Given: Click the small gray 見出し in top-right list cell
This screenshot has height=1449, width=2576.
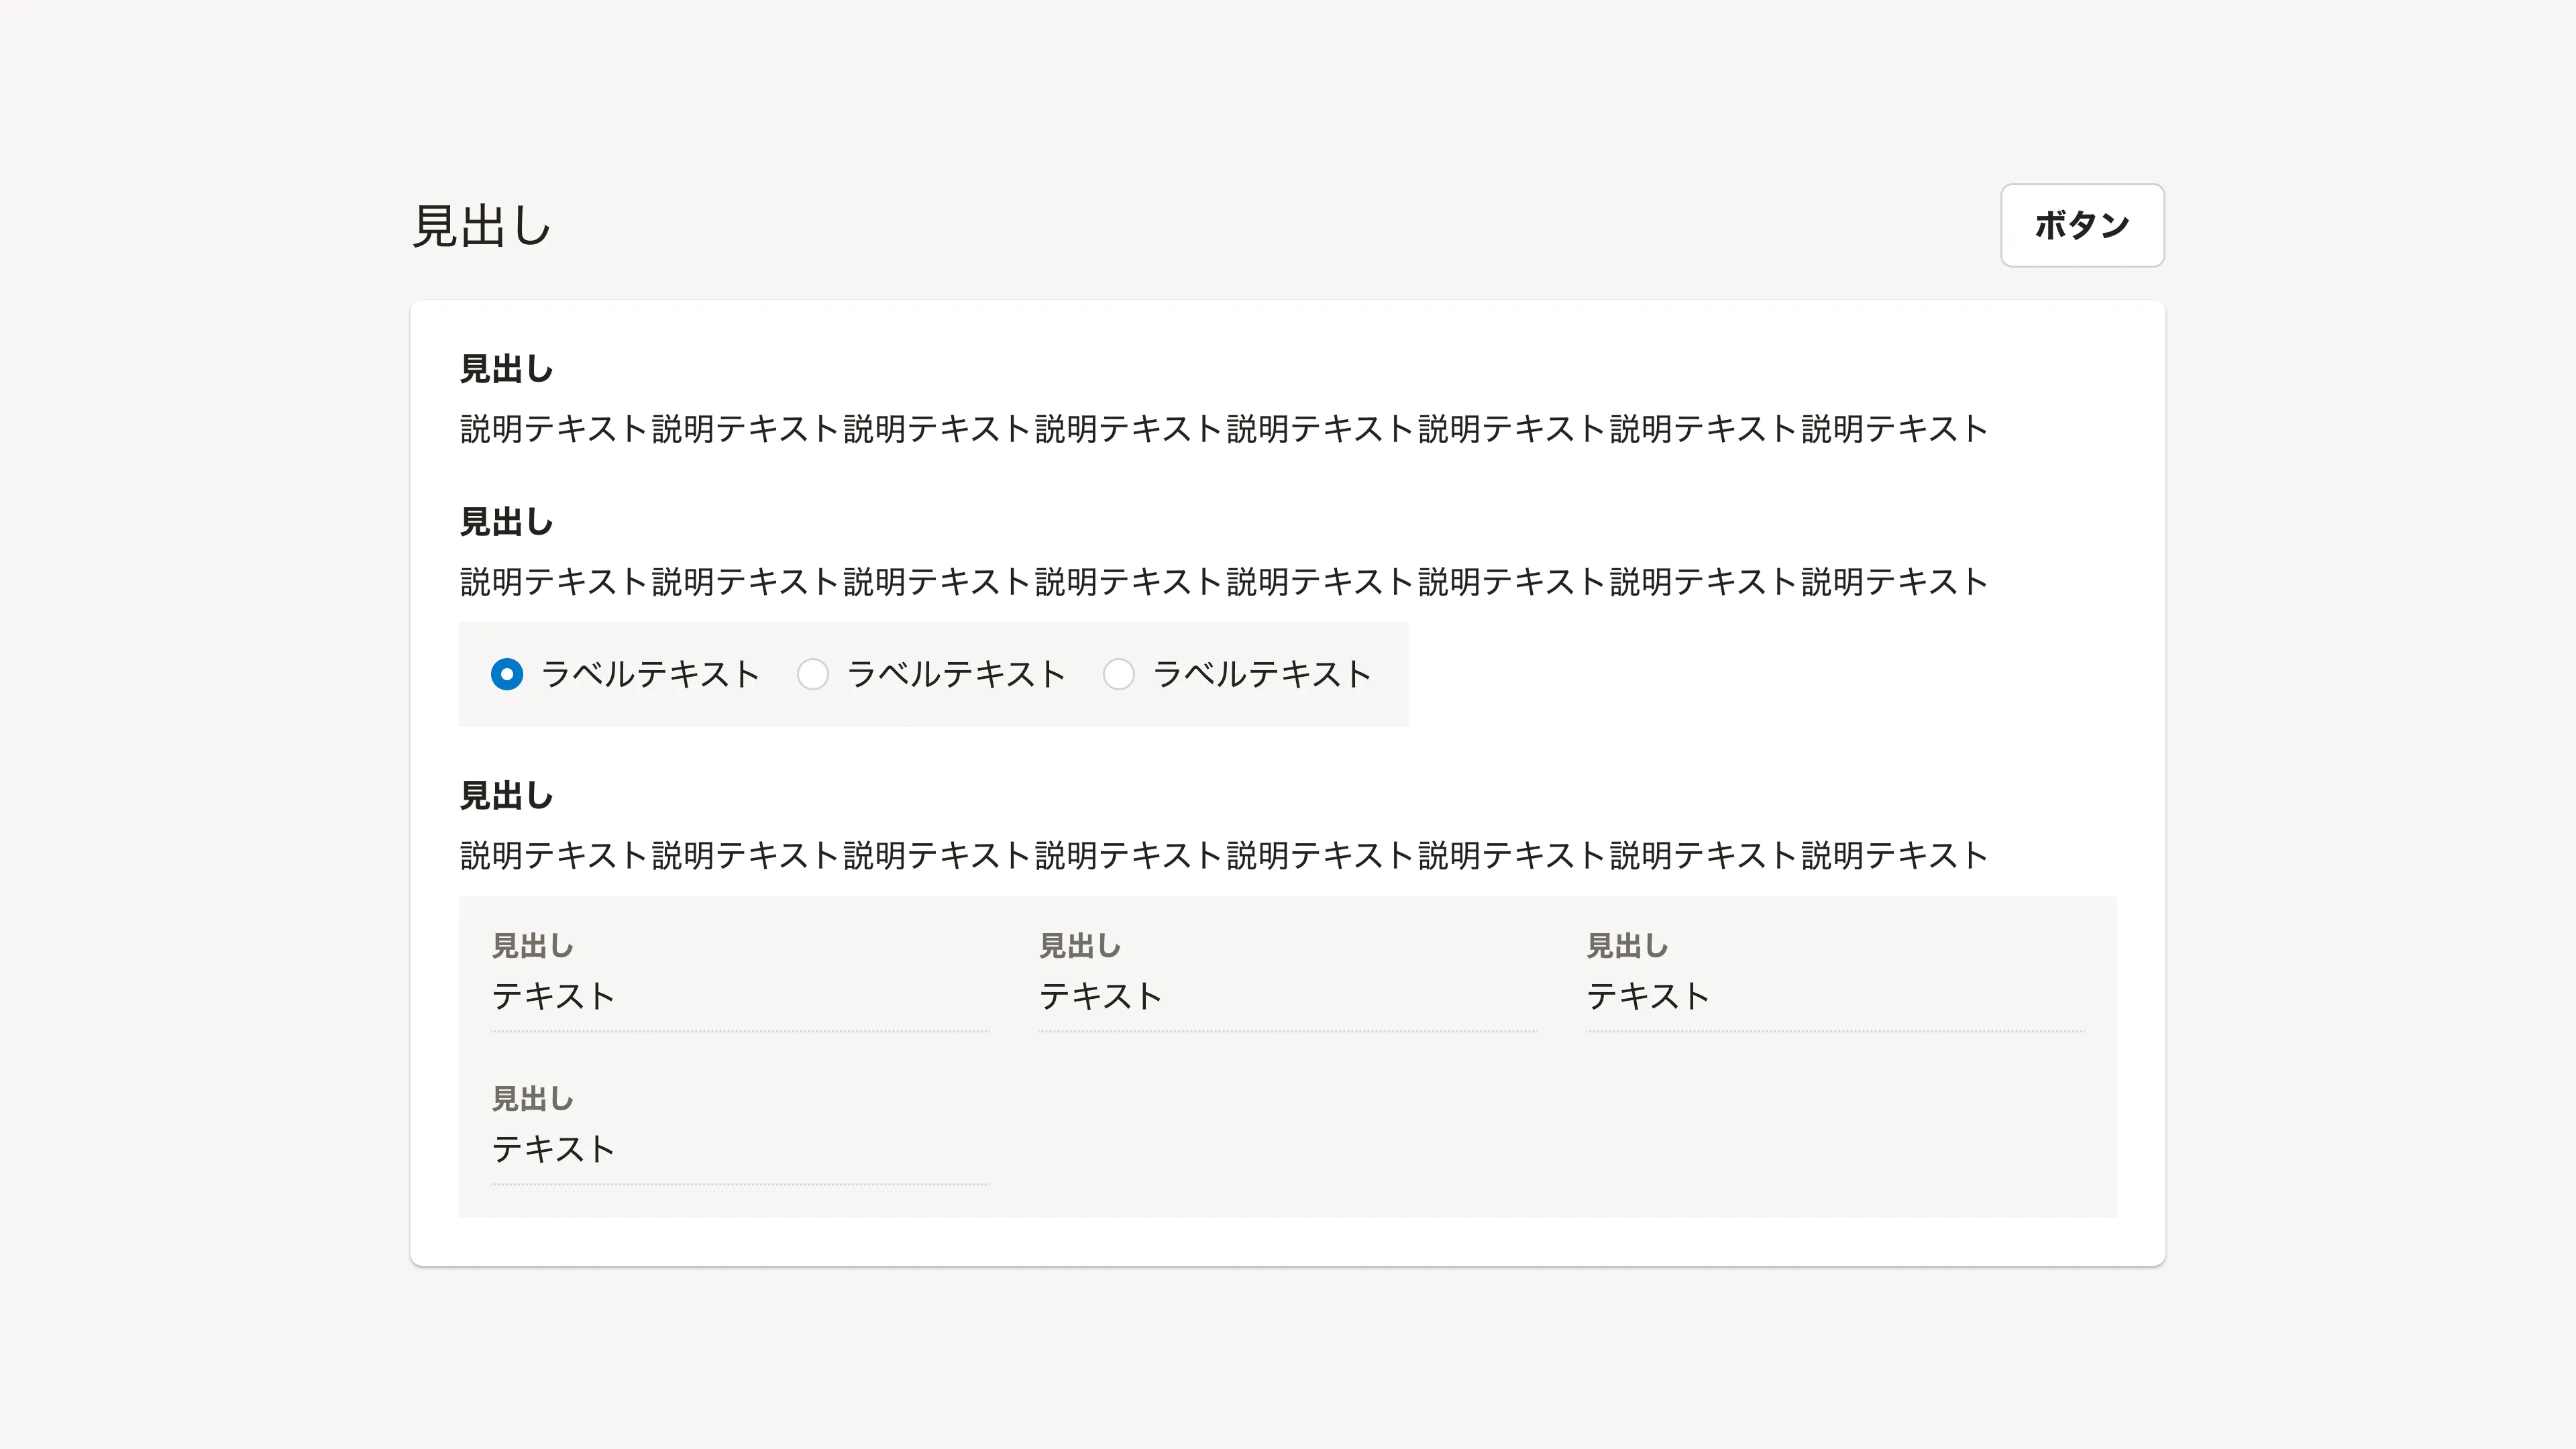Looking at the screenshot, I should pyautogui.click(x=1628, y=946).
